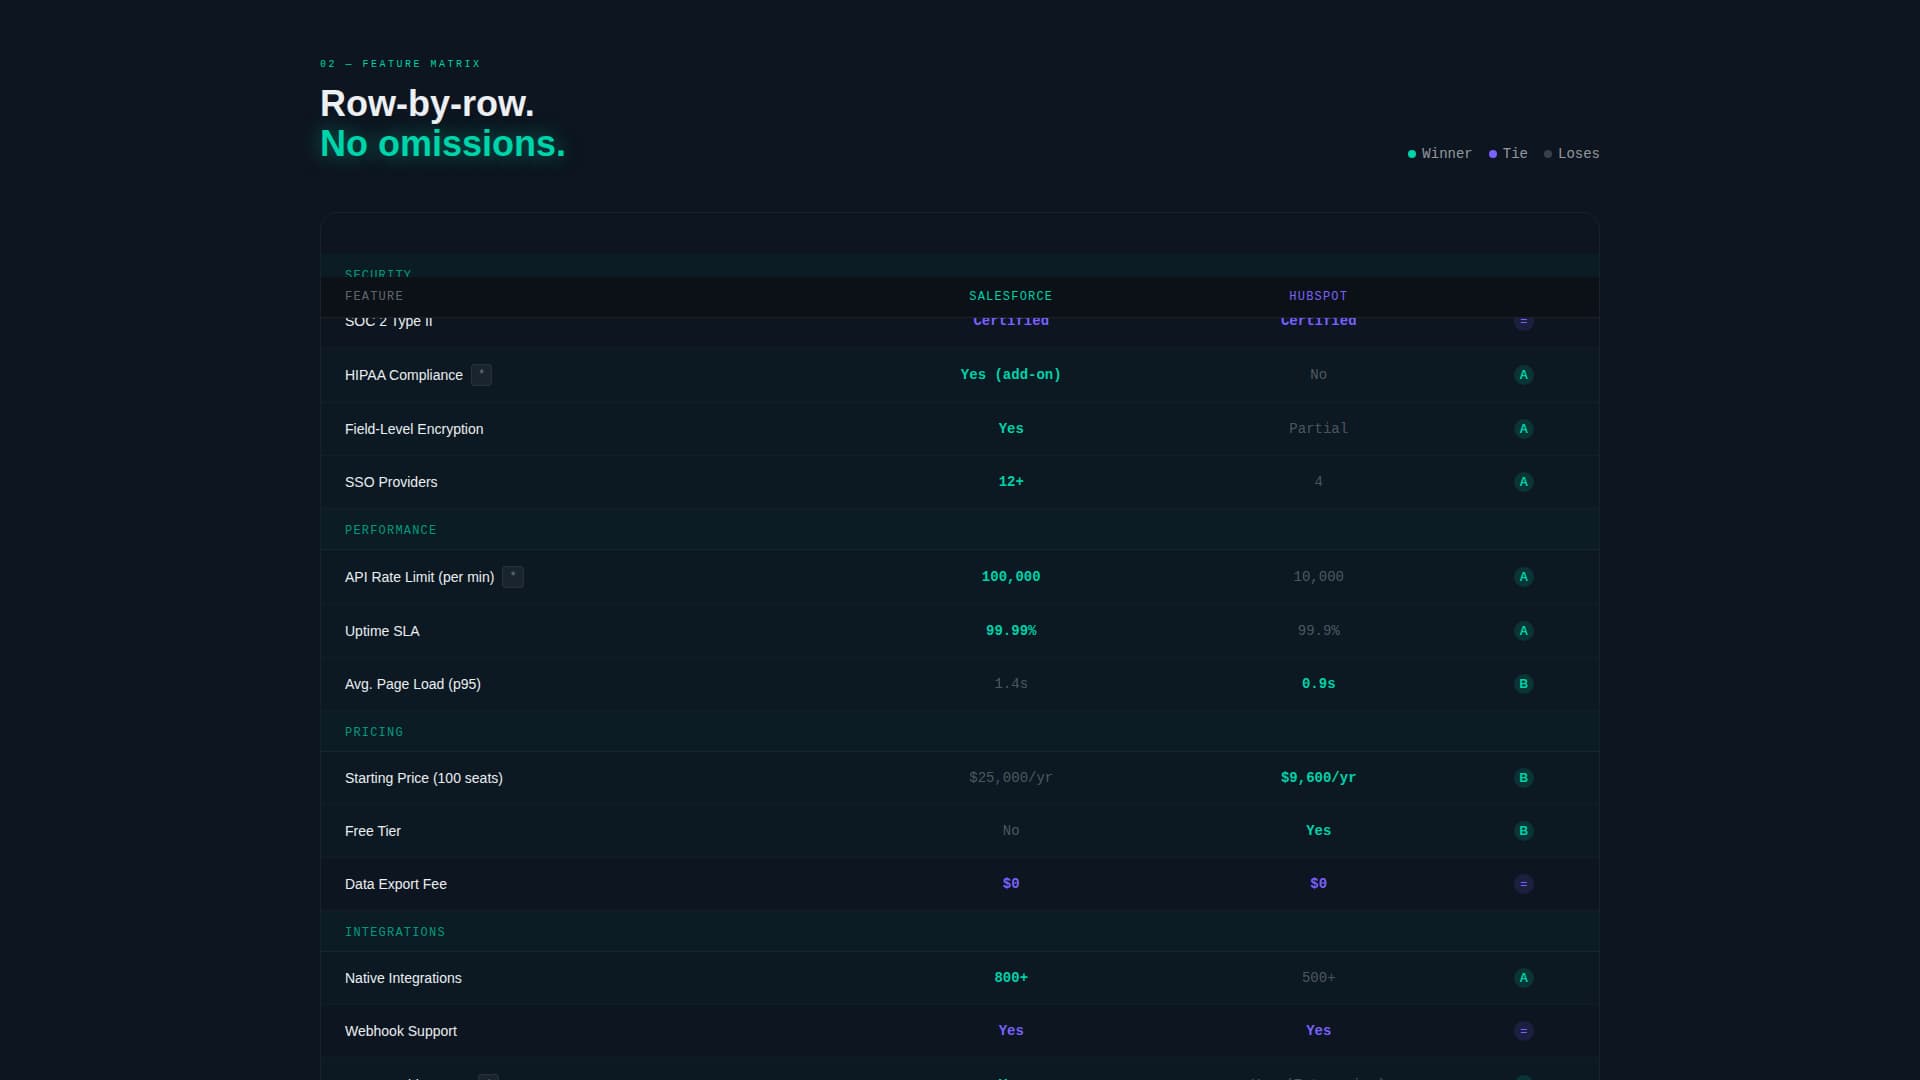Image resolution: width=1920 pixels, height=1080 pixels.
Task: Click the Data Export Fee feature name
Action: coord(396,884)
